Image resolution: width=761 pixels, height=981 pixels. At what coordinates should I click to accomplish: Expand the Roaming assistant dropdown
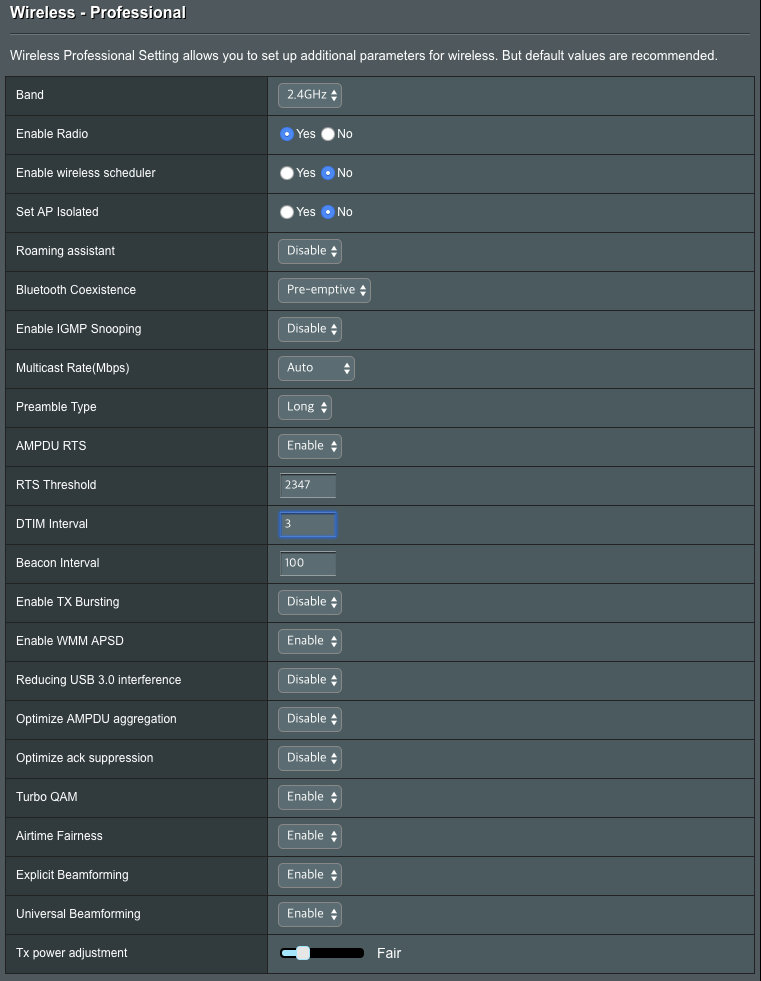tap(310, 251)
